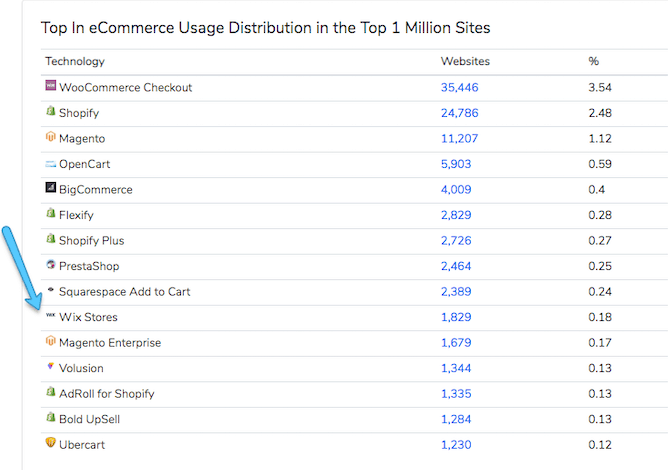Click the Bold UpSell row icon

pyautogui.click(x=51, y=417)
